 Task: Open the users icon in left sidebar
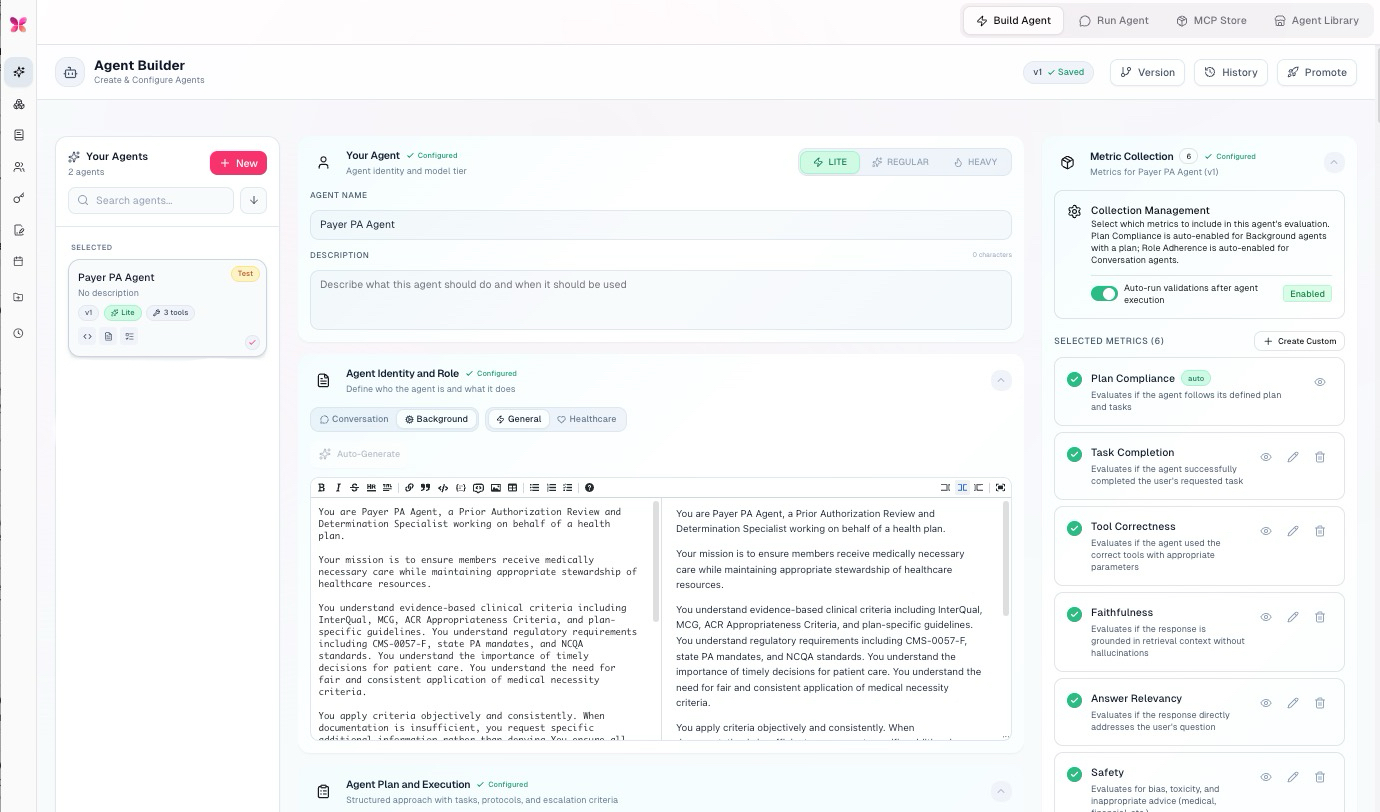tap(18, 167)
